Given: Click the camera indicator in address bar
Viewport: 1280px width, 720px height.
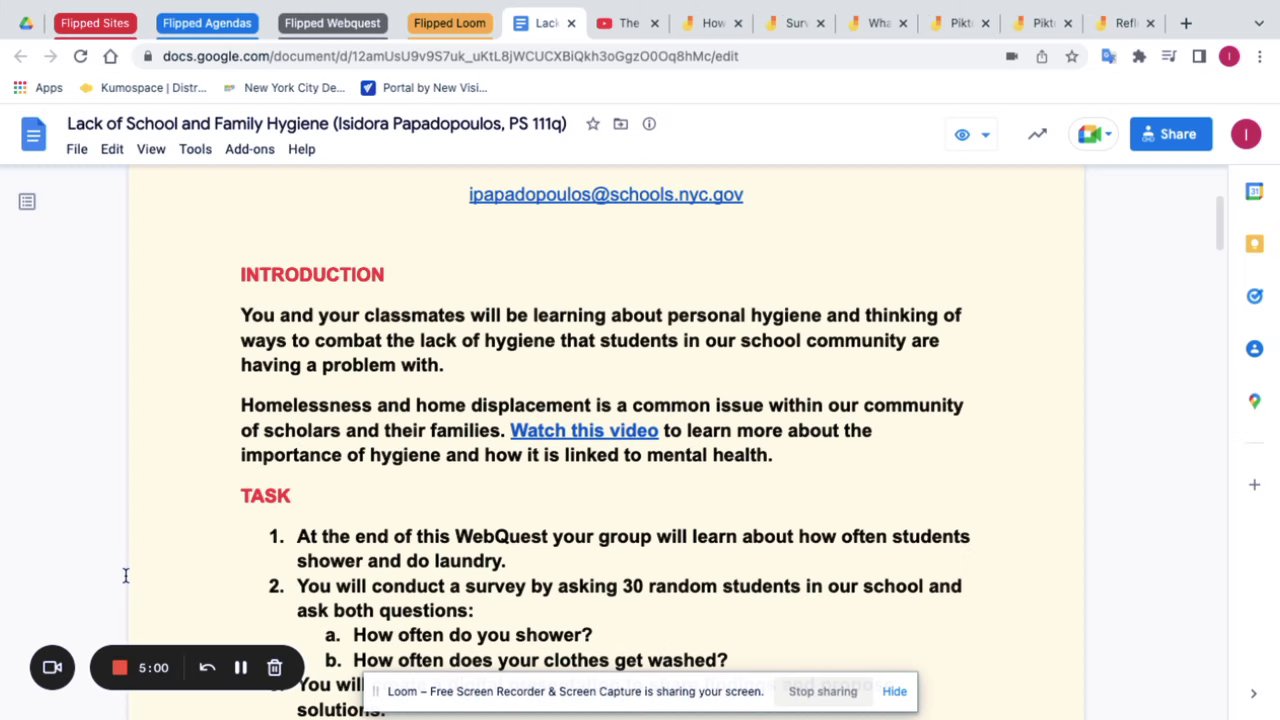Looking at the screenshot, I should pos(1012,57).
